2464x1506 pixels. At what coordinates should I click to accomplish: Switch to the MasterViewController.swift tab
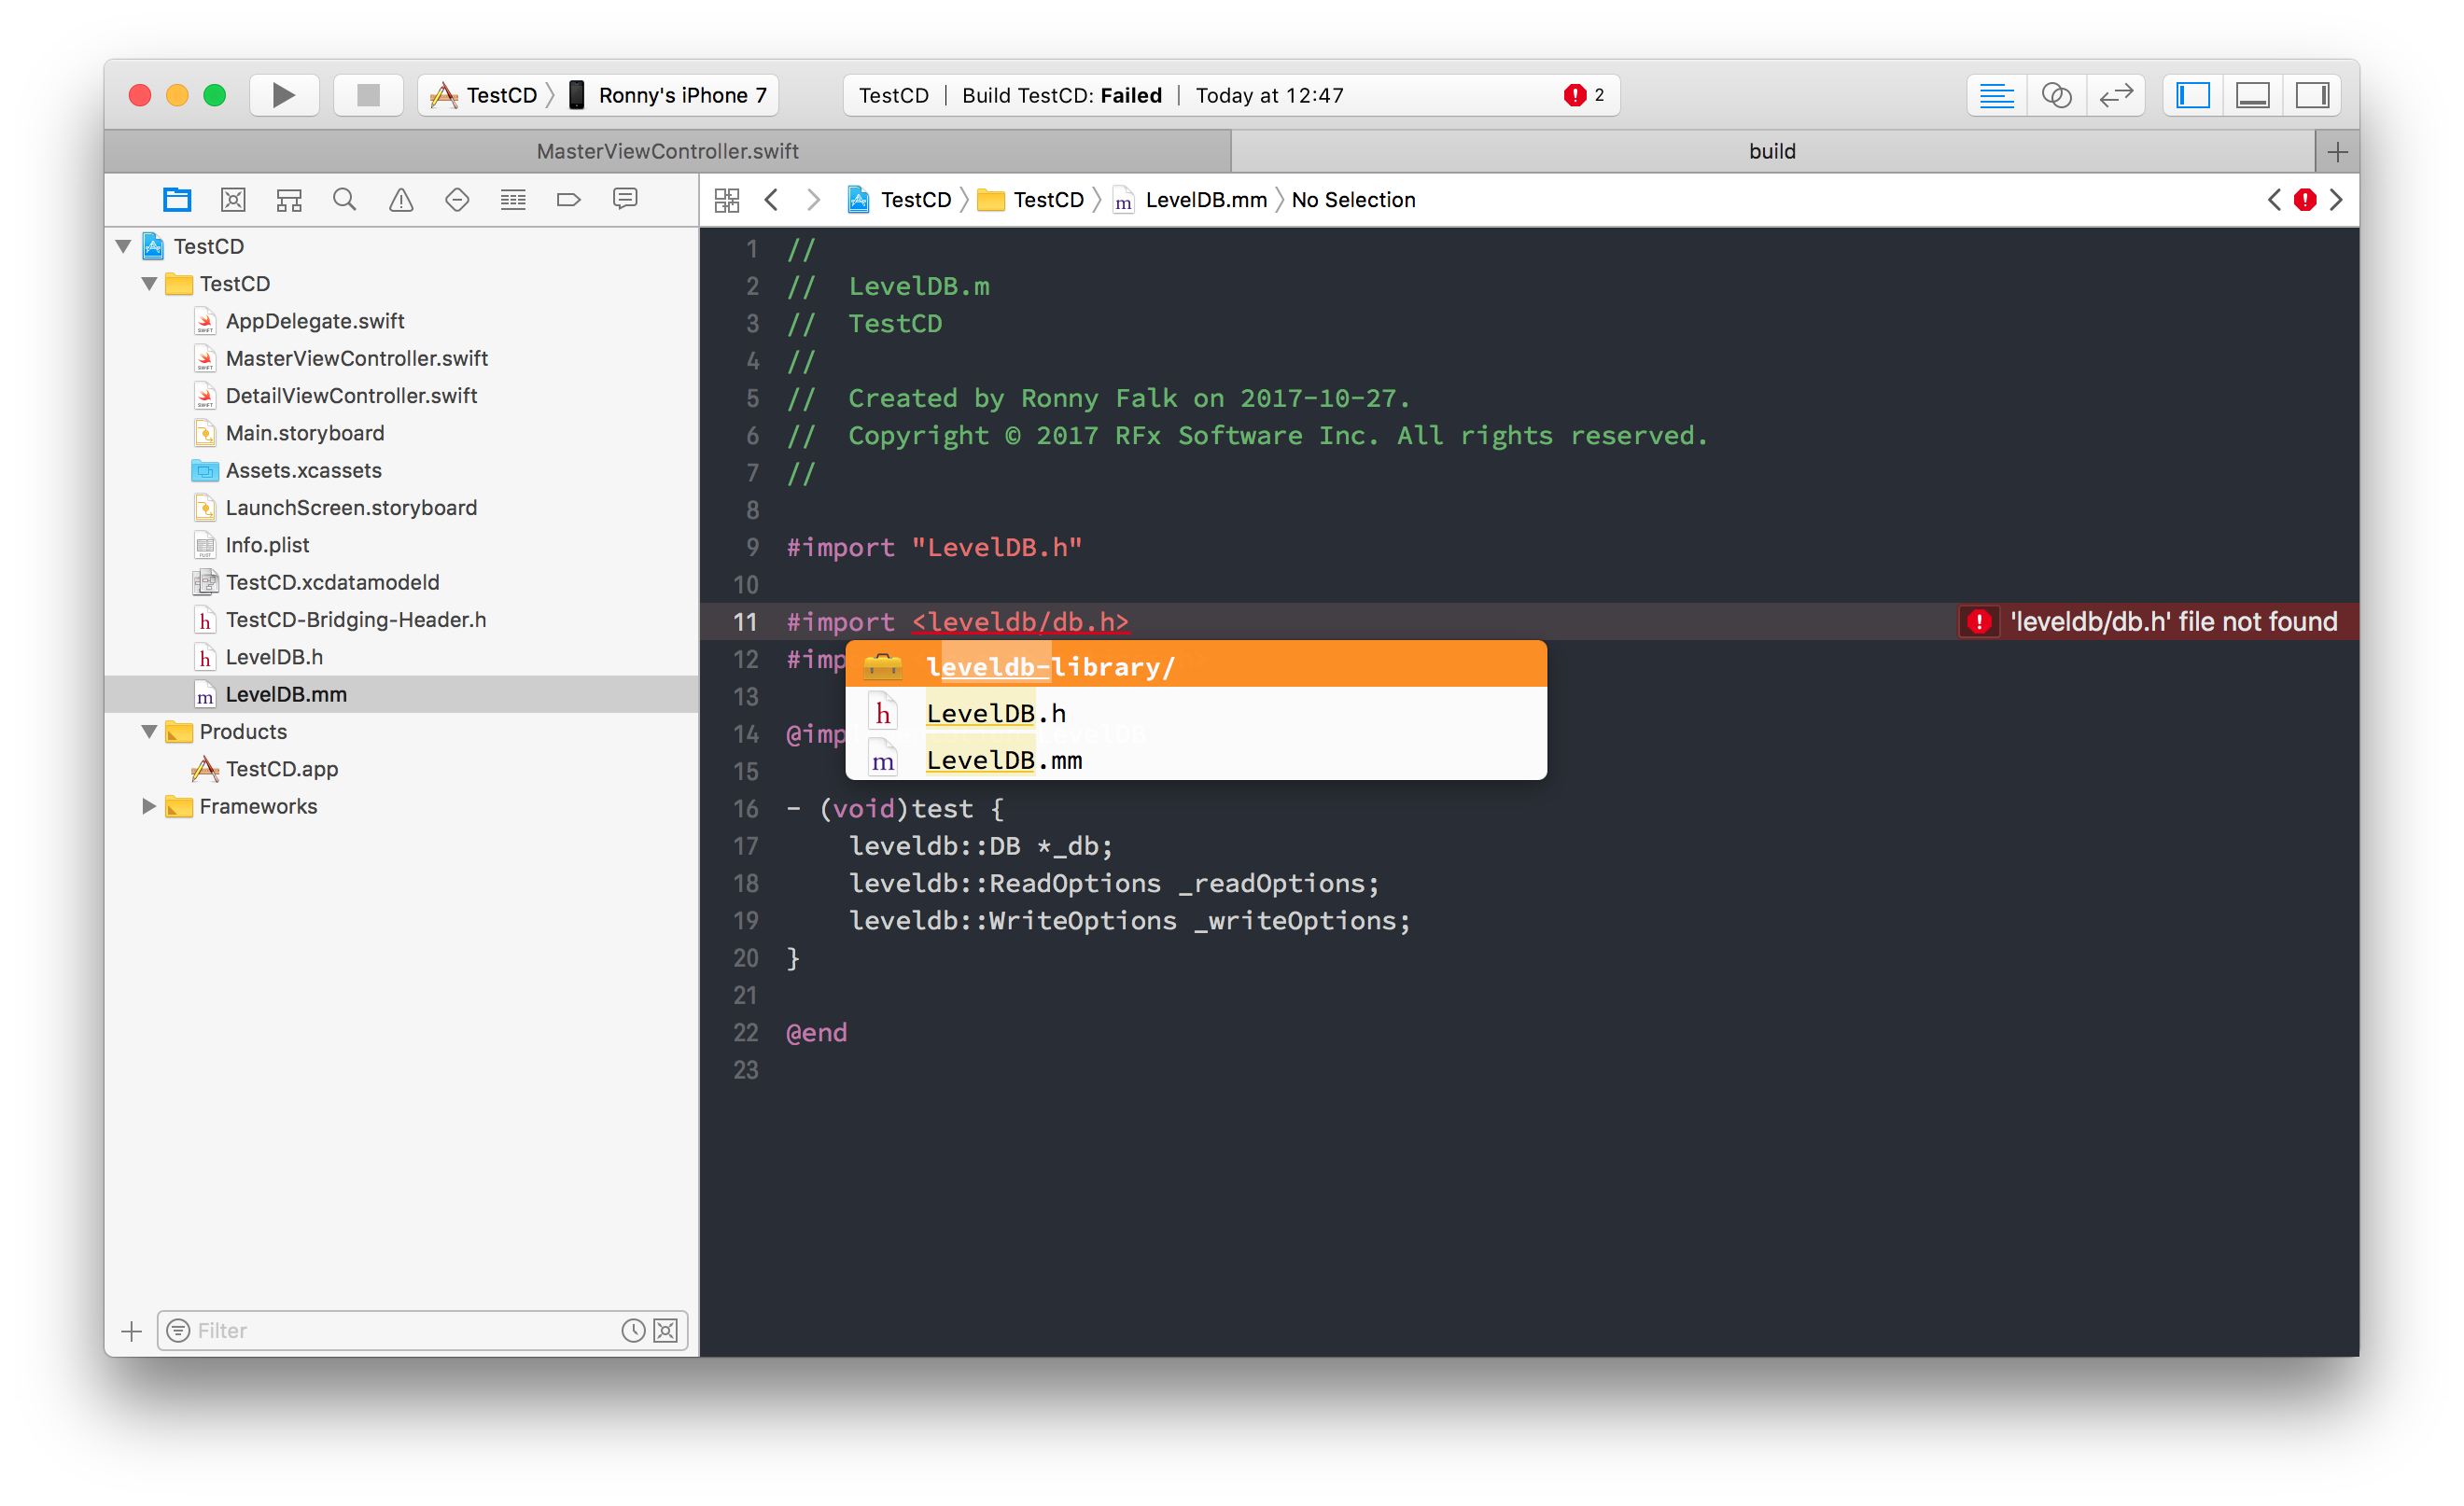pyautogui.click(x=667, y=151)
